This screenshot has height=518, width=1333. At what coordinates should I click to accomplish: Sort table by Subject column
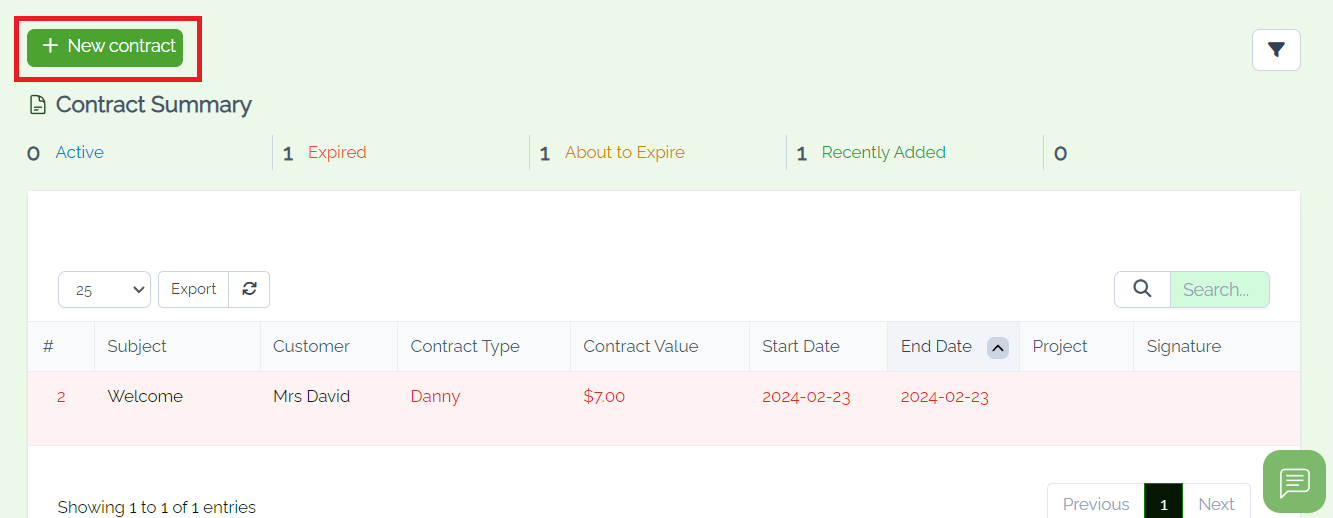pyautogui.click(x=137, y=346)
